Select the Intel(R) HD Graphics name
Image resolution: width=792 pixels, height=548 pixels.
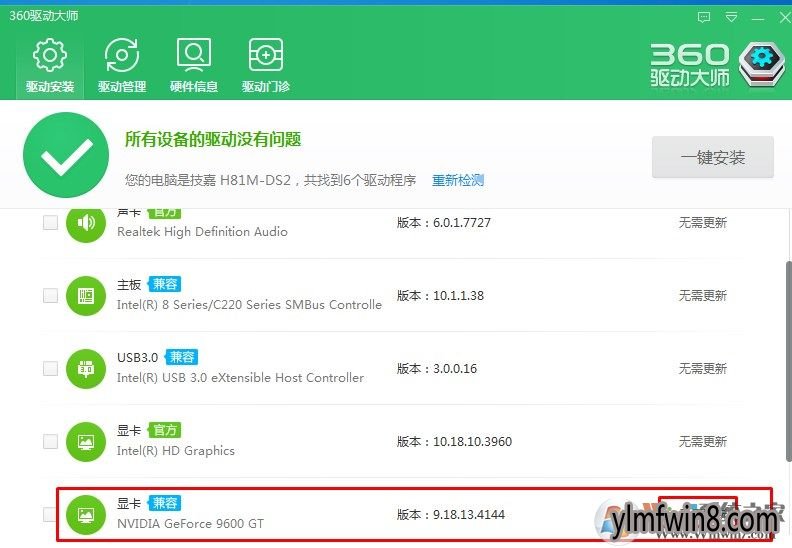pyautogui.click(x=176, y=451)
